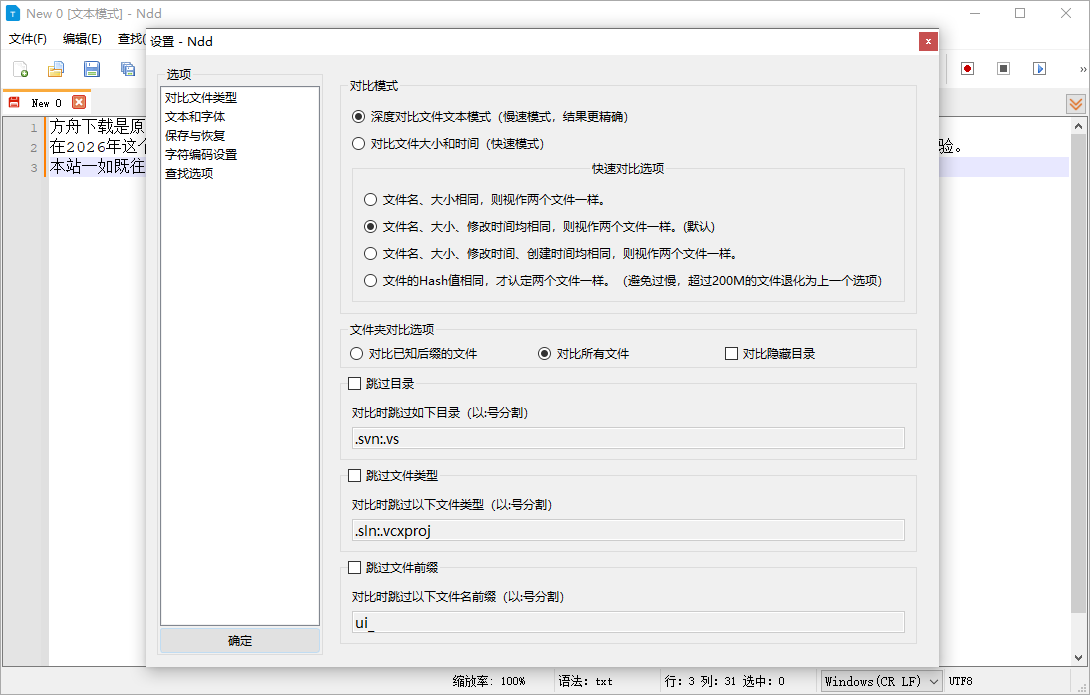This screenshot has width=1090, height=695.
Task: Click the copy document toolbar icon
Action: (127, 68)
